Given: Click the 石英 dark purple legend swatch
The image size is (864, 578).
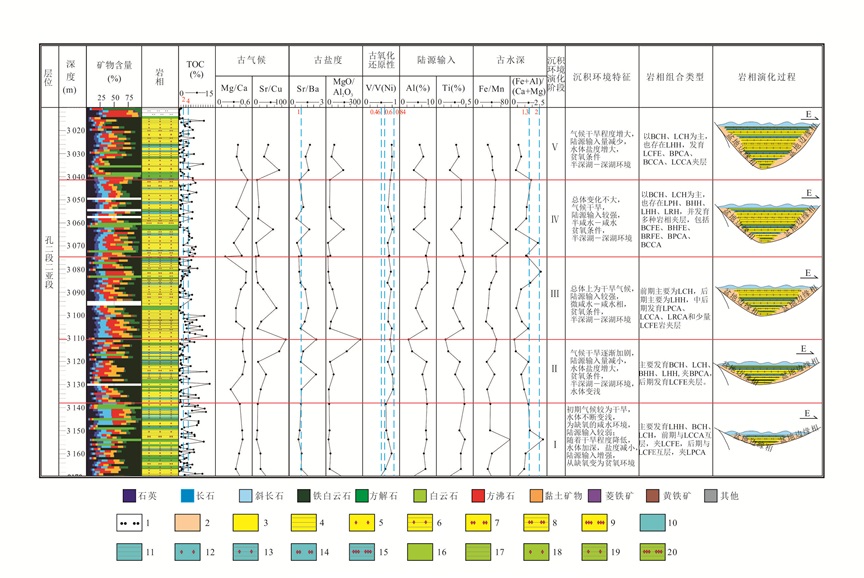Looking at the screenshot, I should pos(129,495).
